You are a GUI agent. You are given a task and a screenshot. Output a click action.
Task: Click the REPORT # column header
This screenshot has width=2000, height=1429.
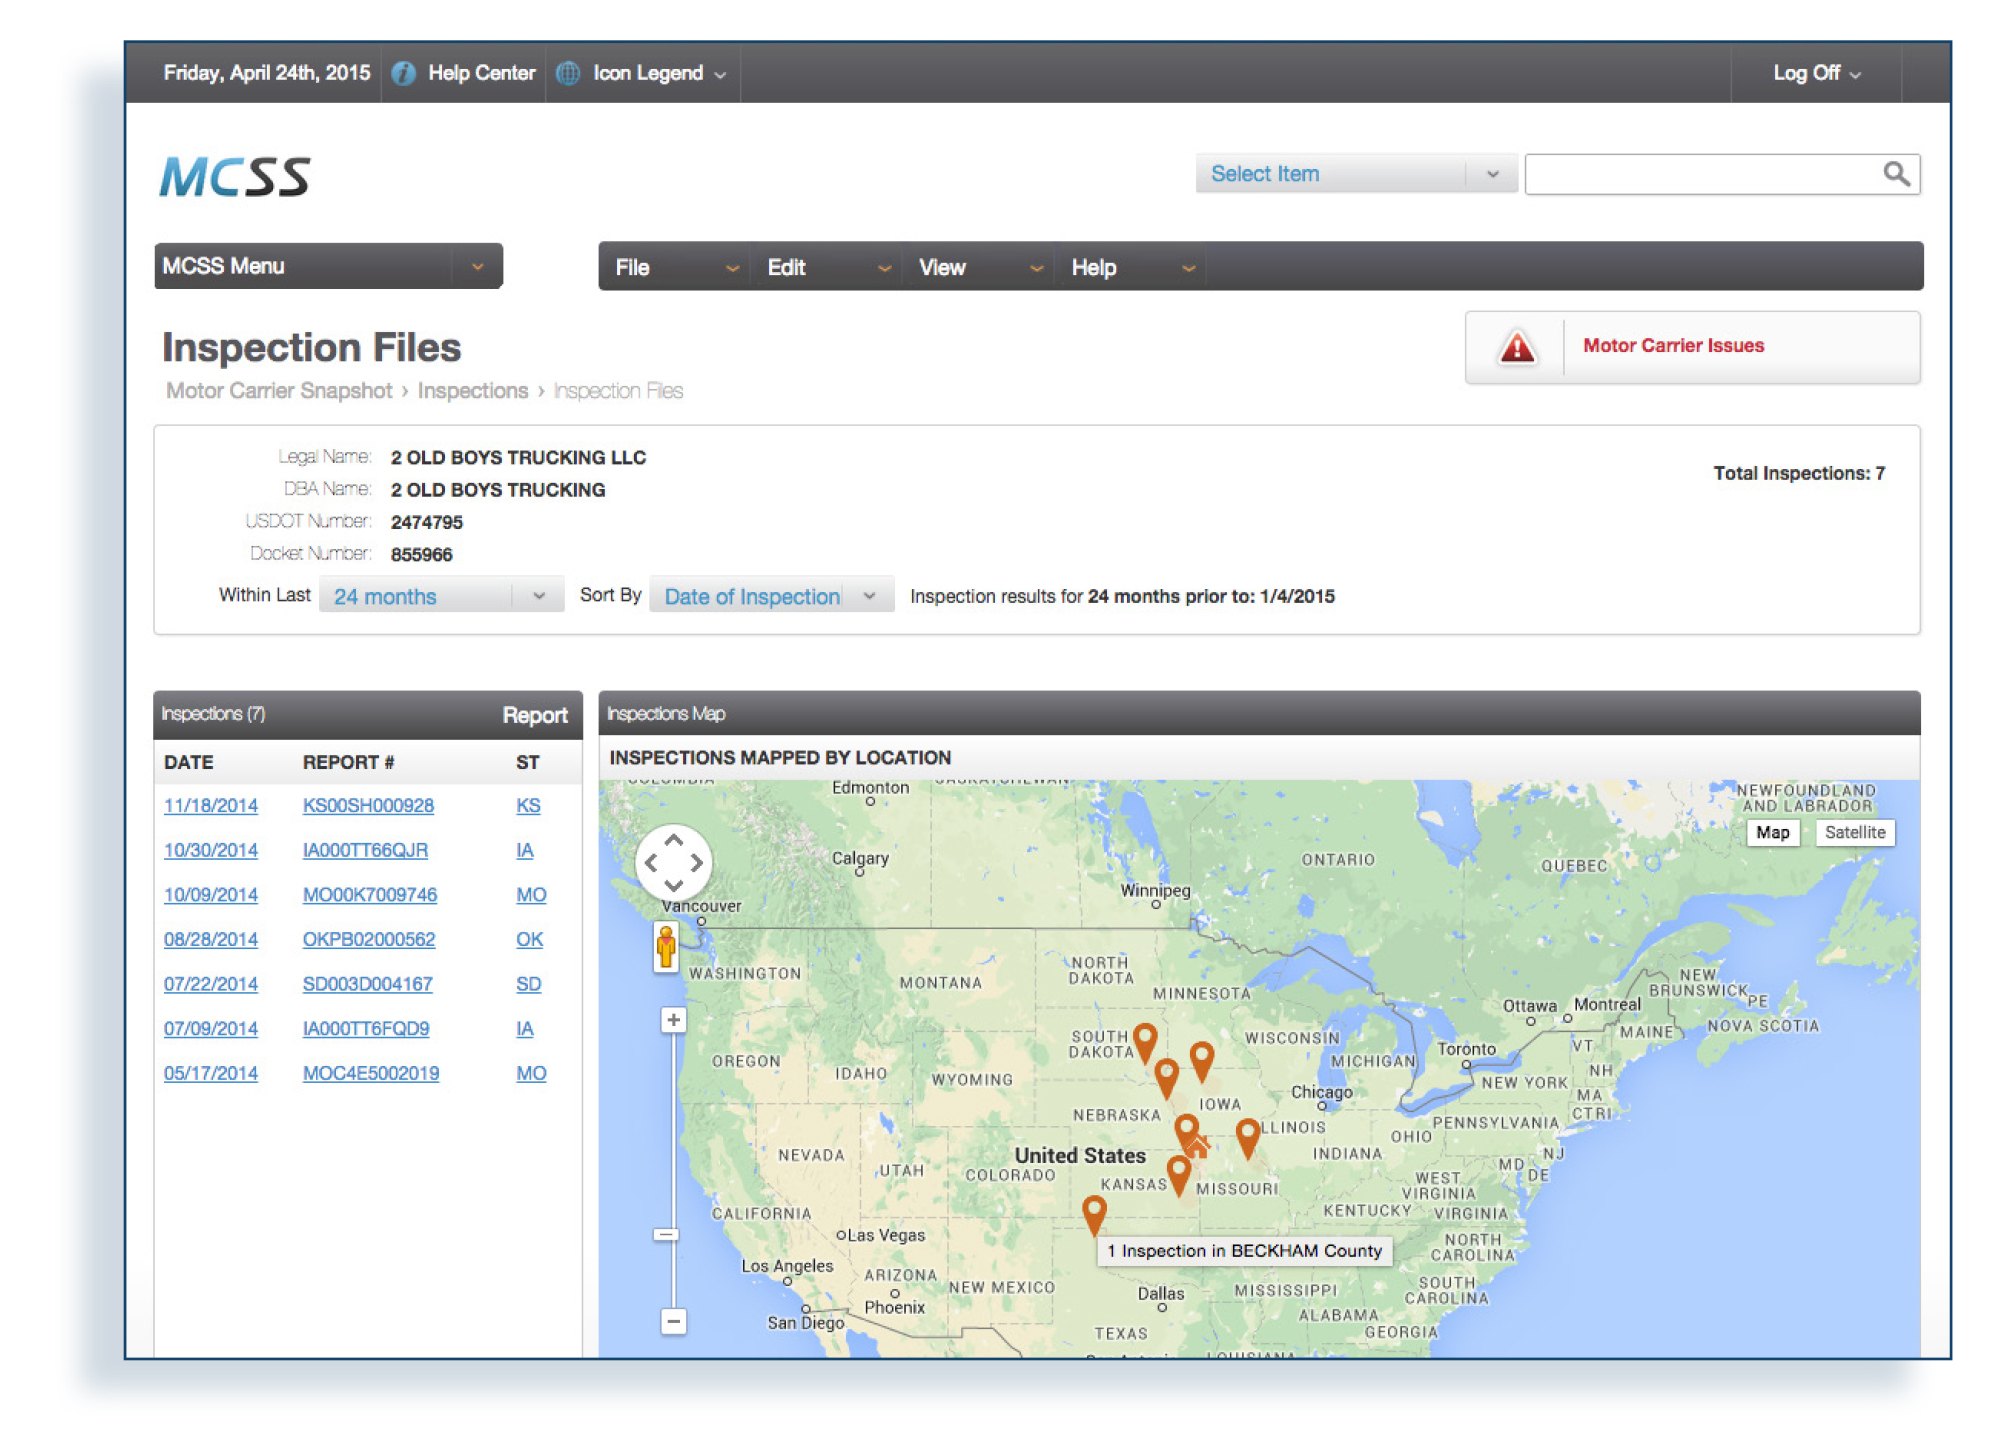point(348,762)
